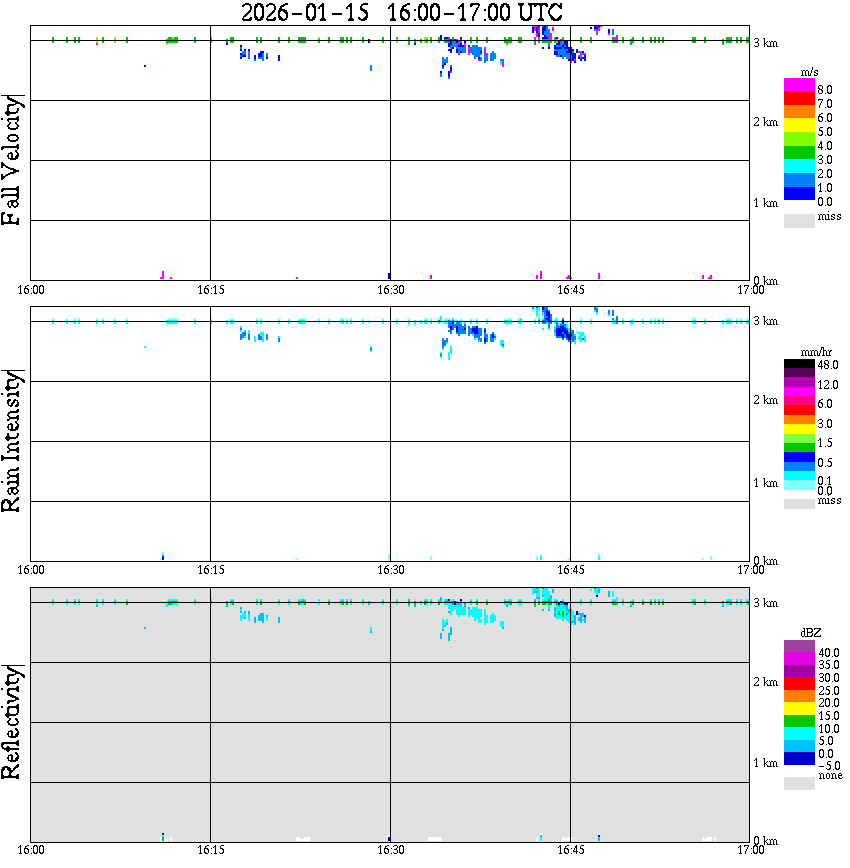Viewport: 850px width, 868px height.
Task: Click the "Reflectivity" vertical axis label
Action: tap(11, 722)
